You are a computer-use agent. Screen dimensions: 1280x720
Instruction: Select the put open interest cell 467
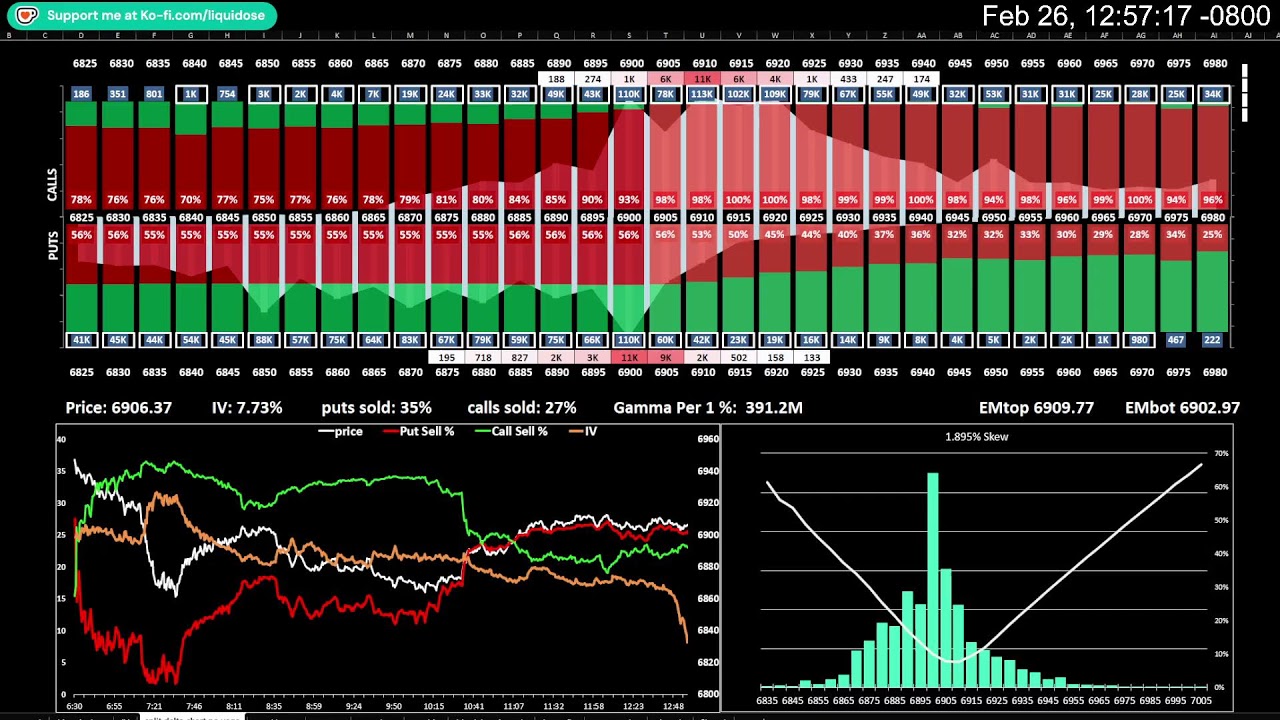[x=1176, y=340]
